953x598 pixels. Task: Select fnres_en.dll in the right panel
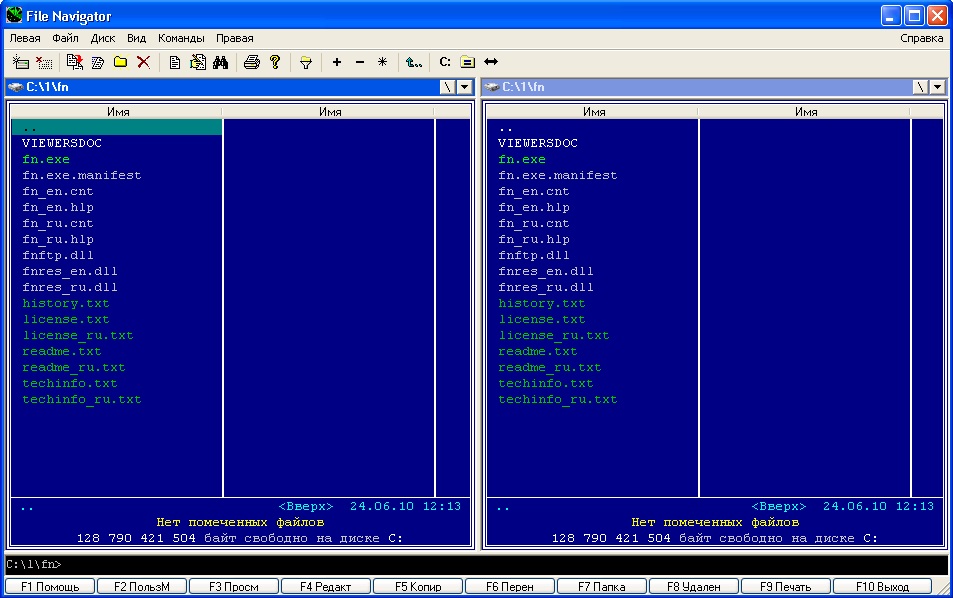546,271
